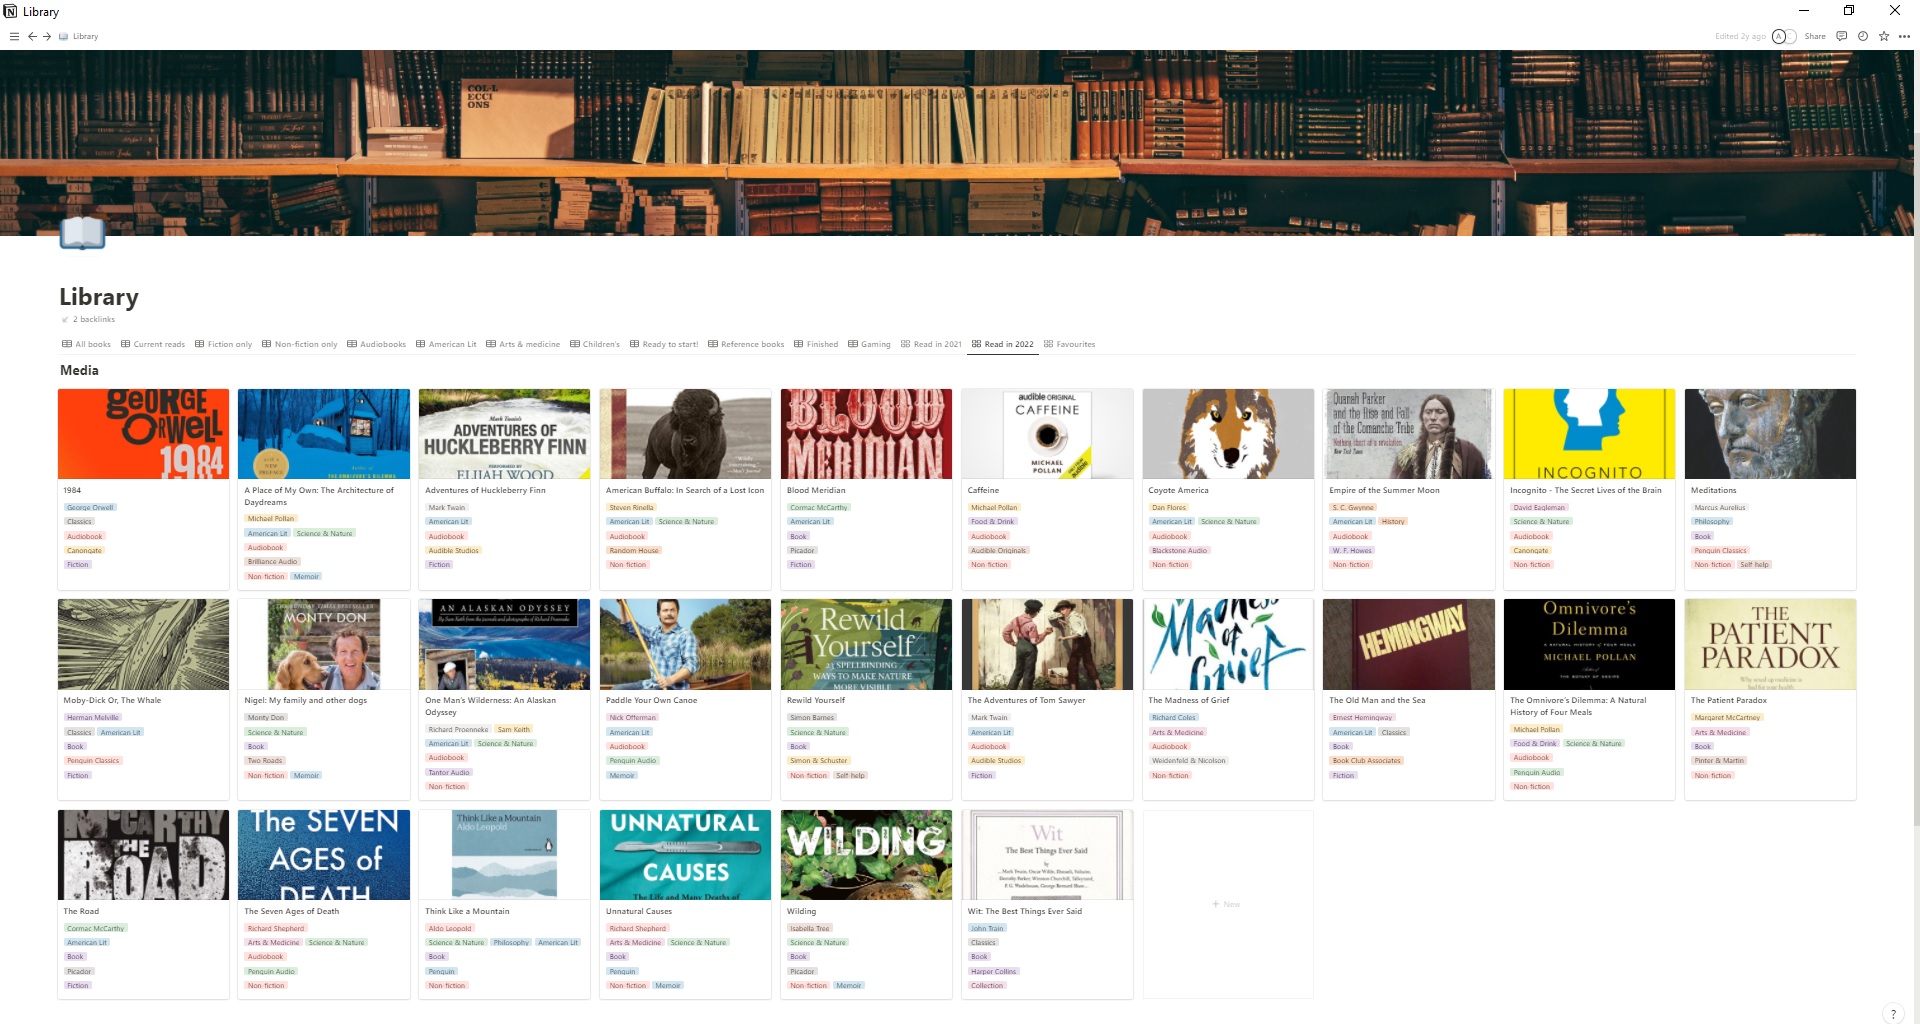Click the 'Dan Flores' author tag
This screenshot has width=1920, height=1024.
pyautogui.click(x=1168, y=508)
